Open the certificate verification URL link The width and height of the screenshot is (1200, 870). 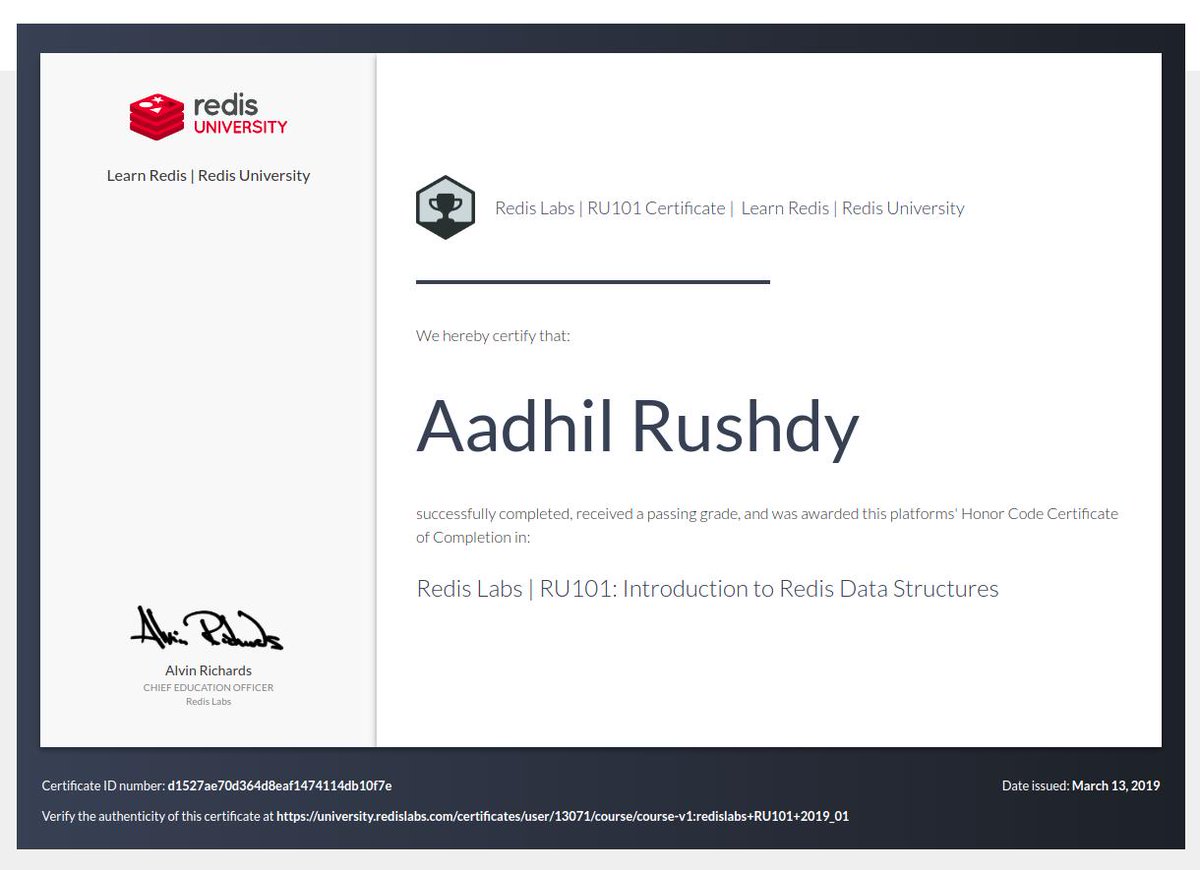point(563,816)
